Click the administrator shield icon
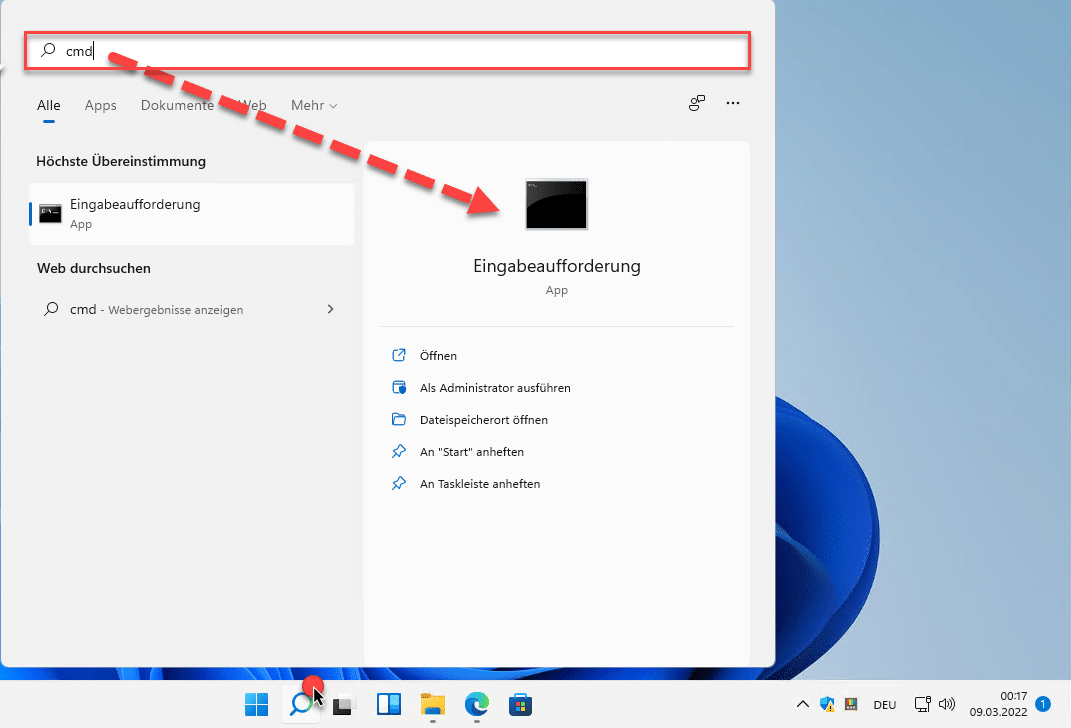Image resolution: width=1071 pixels, height=728 pixels. [x=399, y=387]
